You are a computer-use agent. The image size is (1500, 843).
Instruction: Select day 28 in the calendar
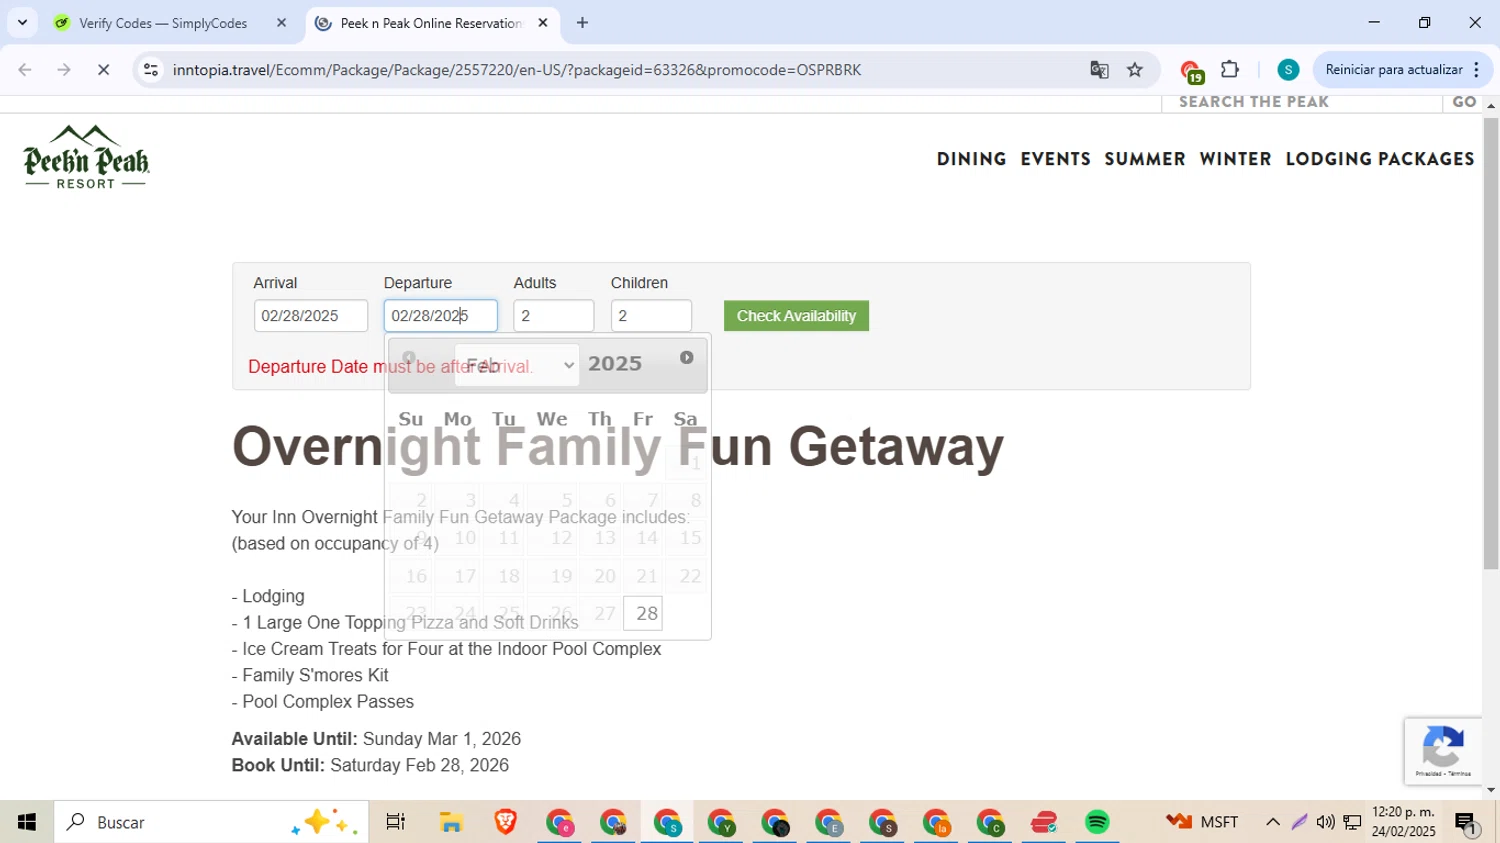coord(643,613)
